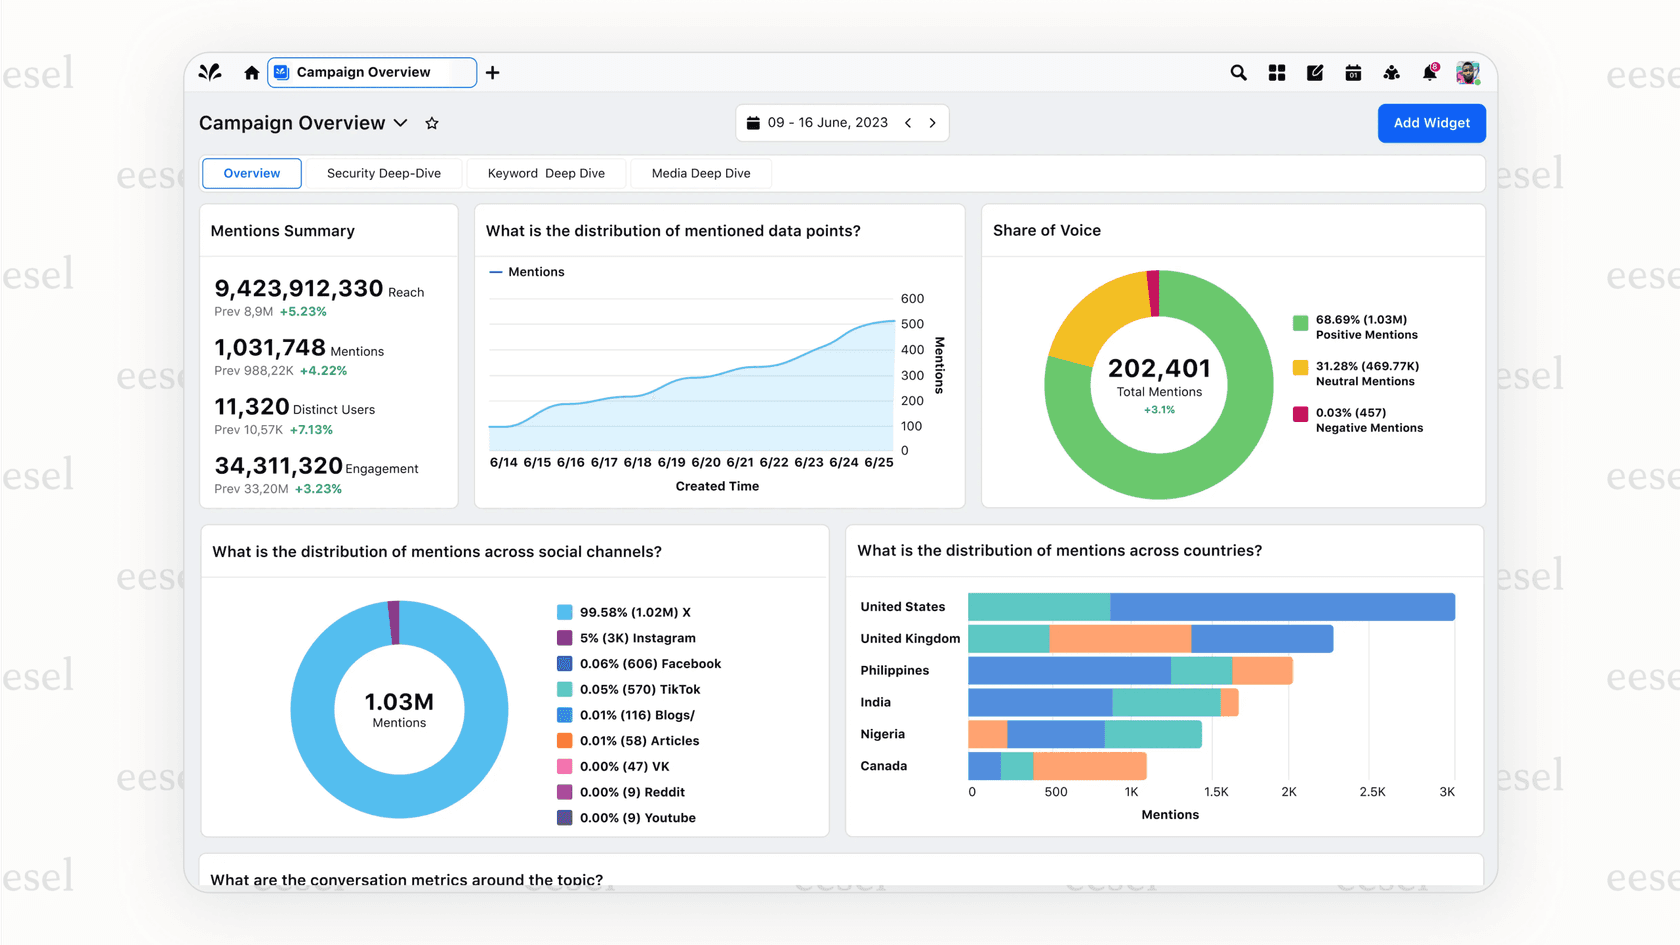
Task: Star the Campaign Overview dashboard
Action: pos(432,122)
